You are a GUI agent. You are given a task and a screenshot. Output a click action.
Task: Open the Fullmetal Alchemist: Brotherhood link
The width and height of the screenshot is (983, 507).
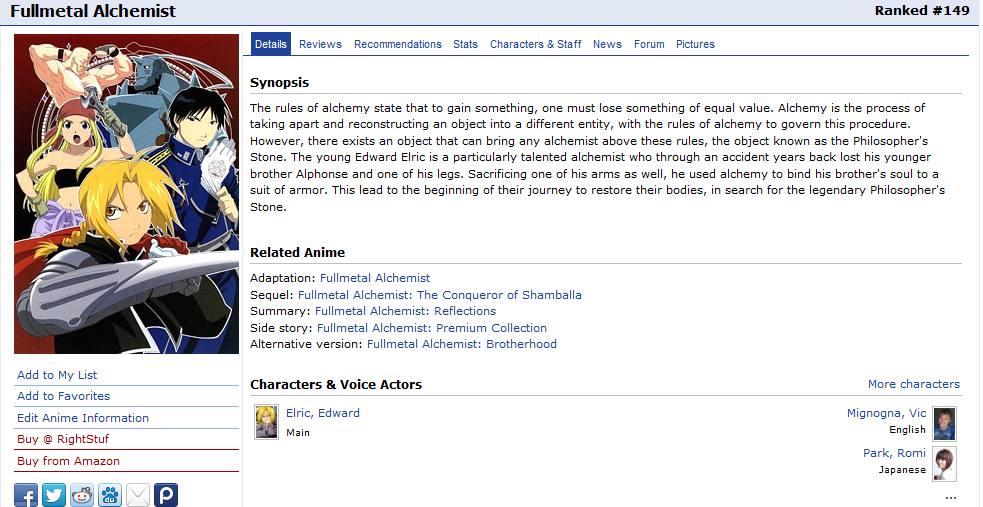[461, 344]
